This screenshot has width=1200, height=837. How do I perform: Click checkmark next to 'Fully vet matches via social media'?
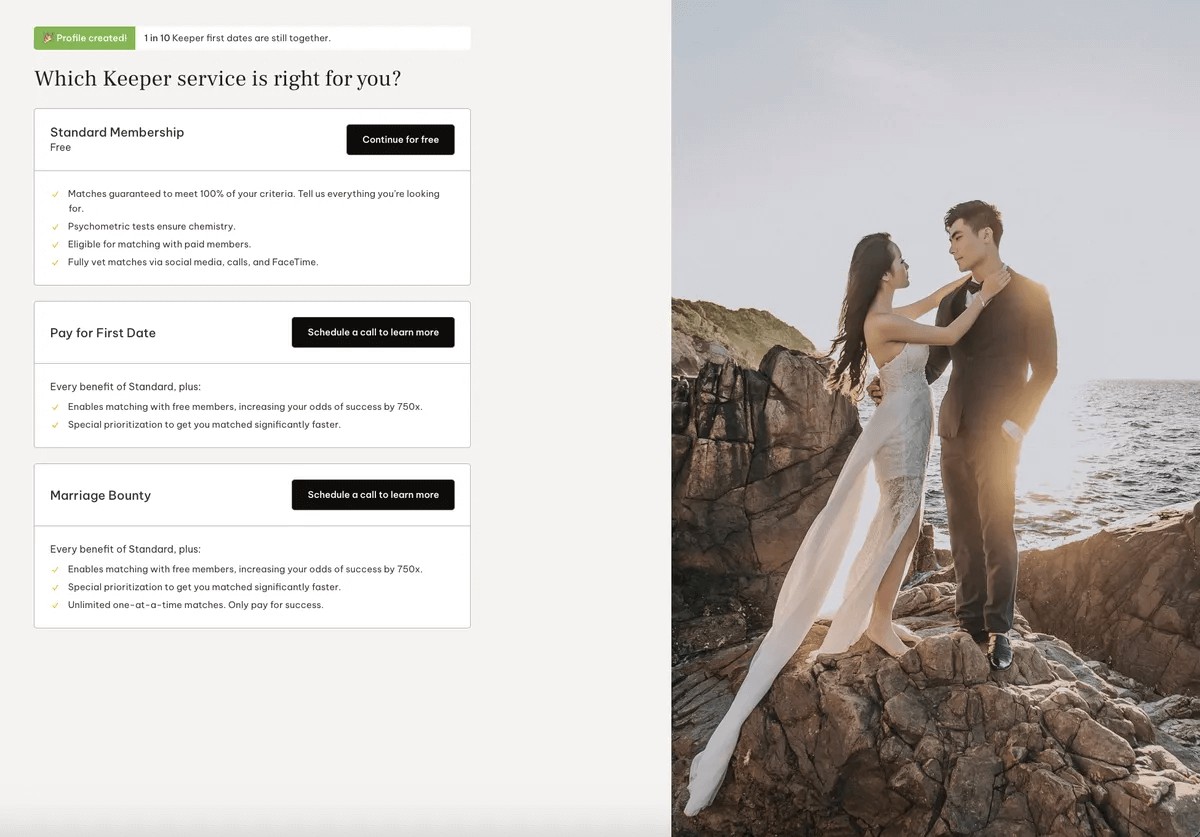[56, 263]
